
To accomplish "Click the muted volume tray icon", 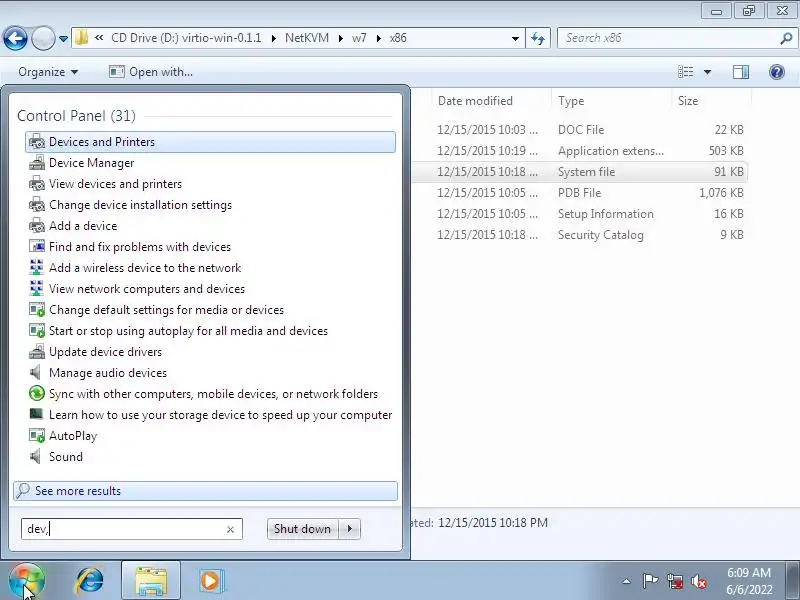I will tap(698, 581).
